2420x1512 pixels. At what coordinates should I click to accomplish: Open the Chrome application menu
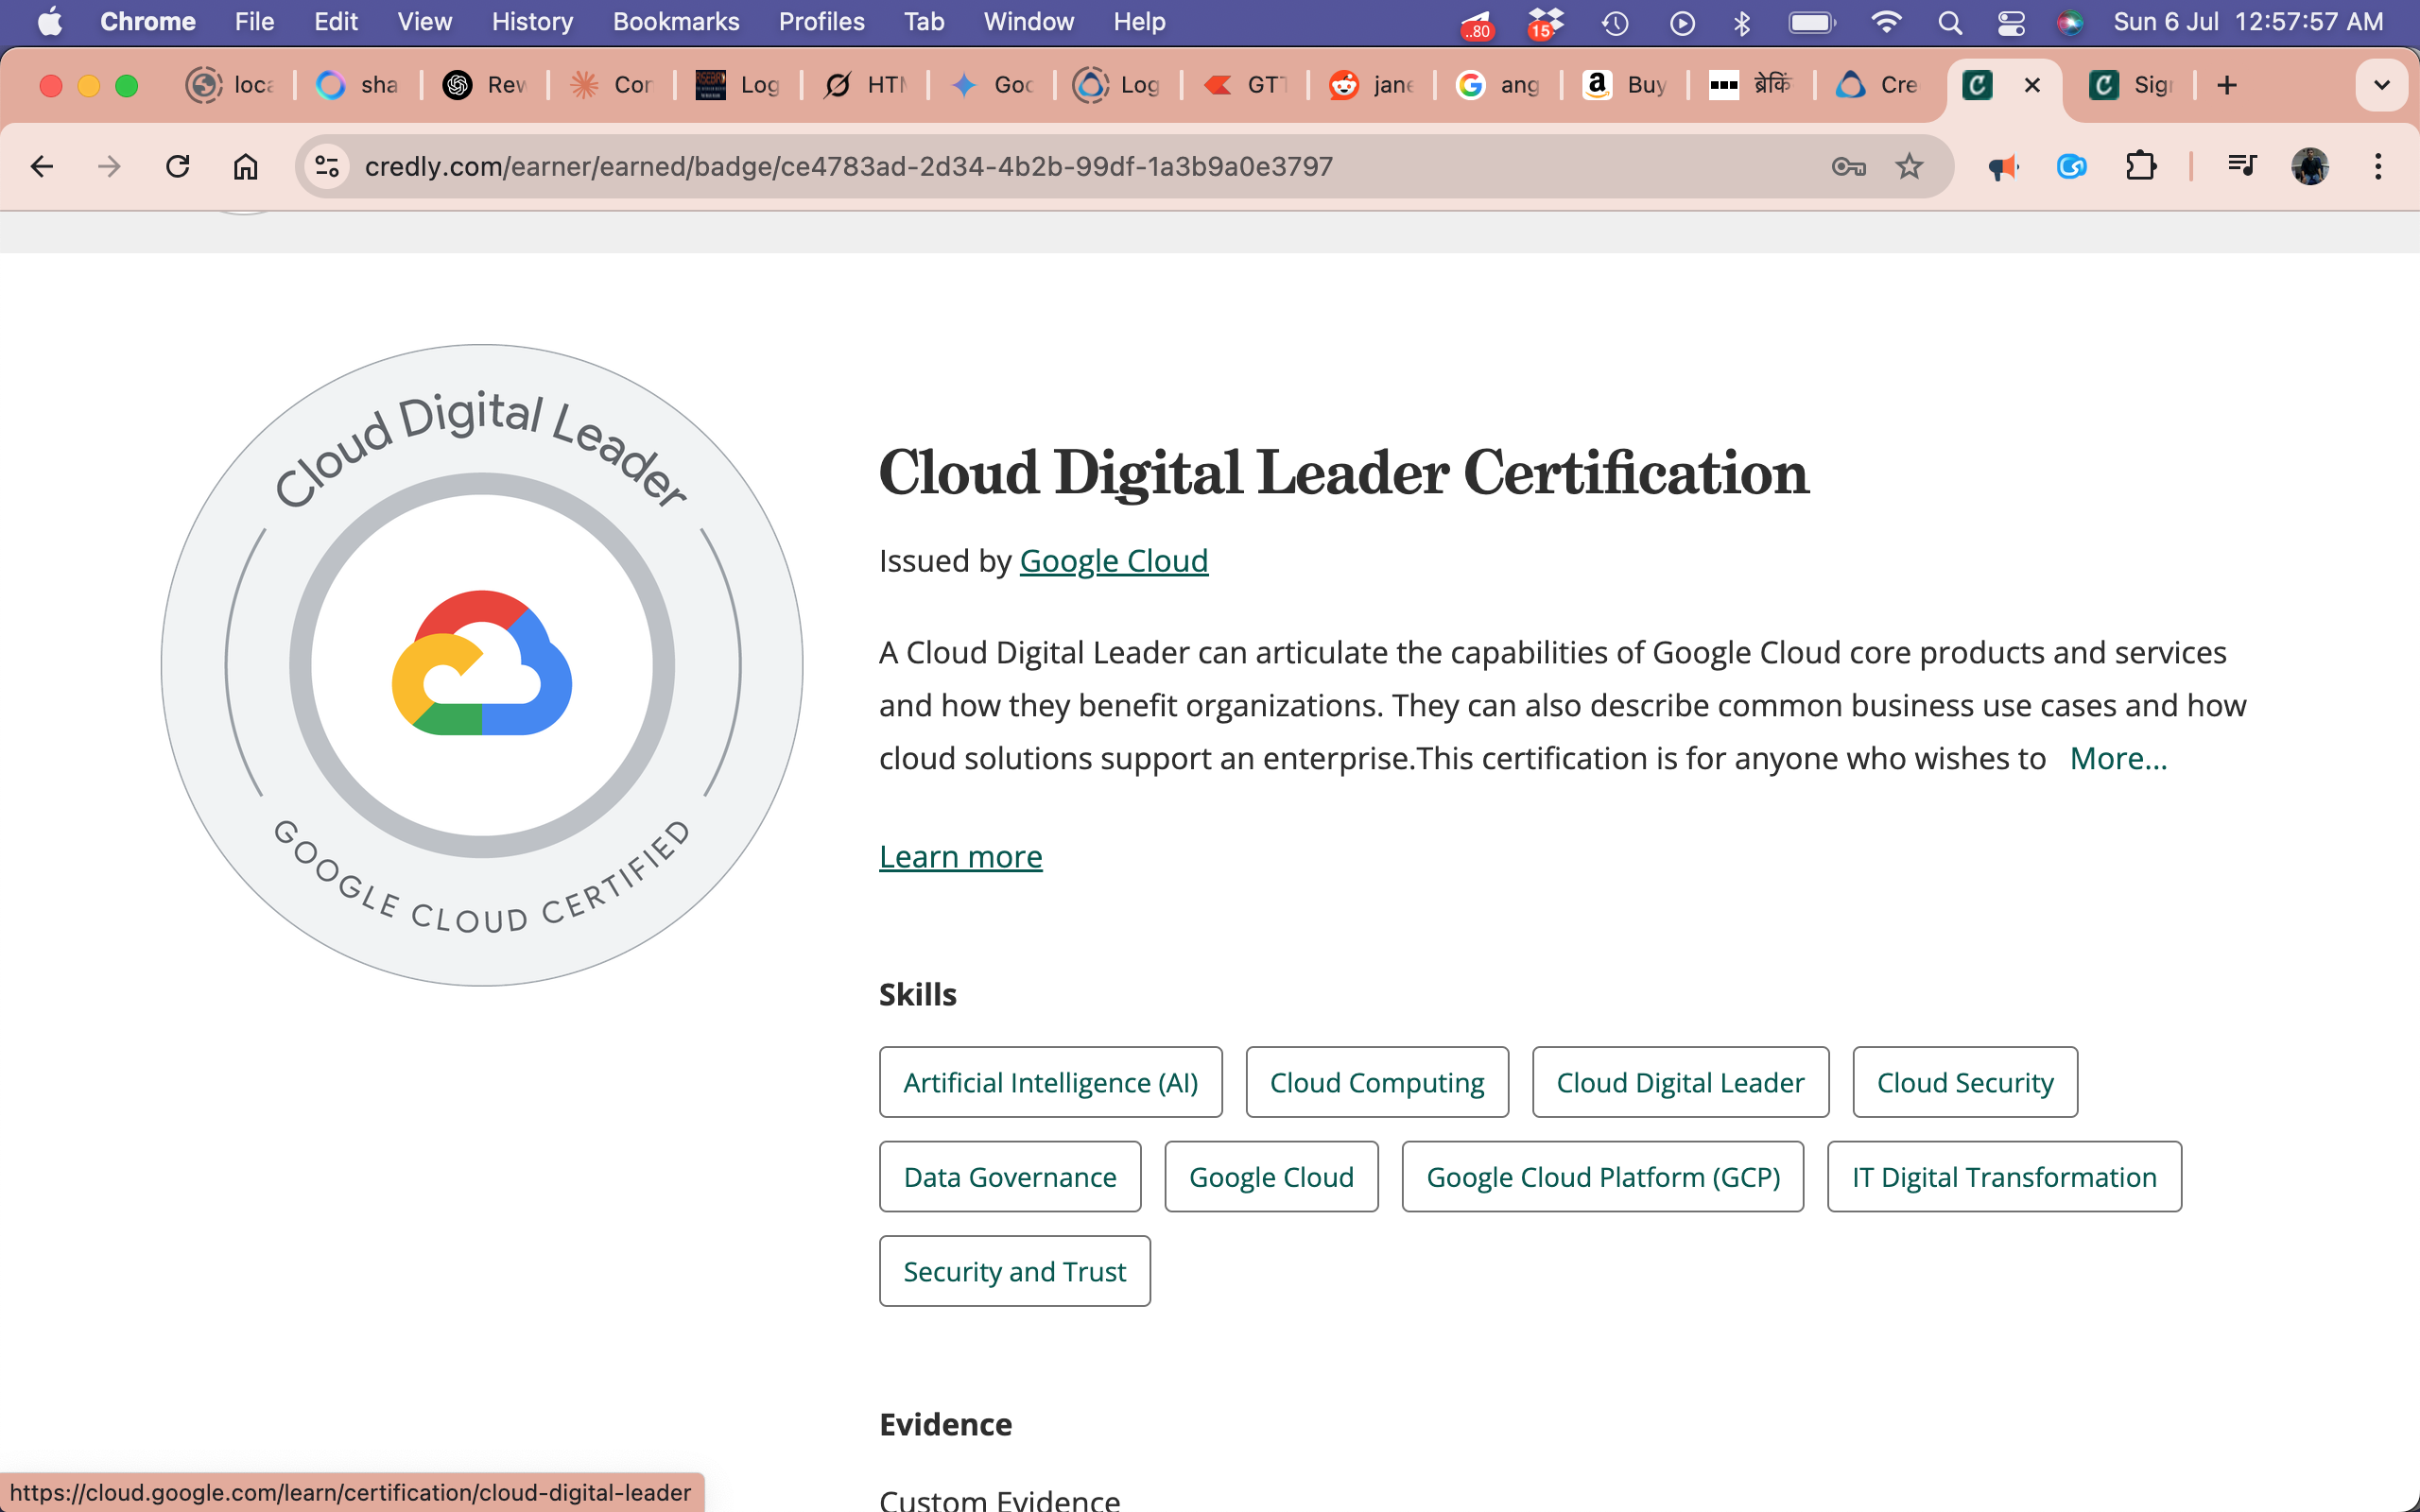click(148, 22)
